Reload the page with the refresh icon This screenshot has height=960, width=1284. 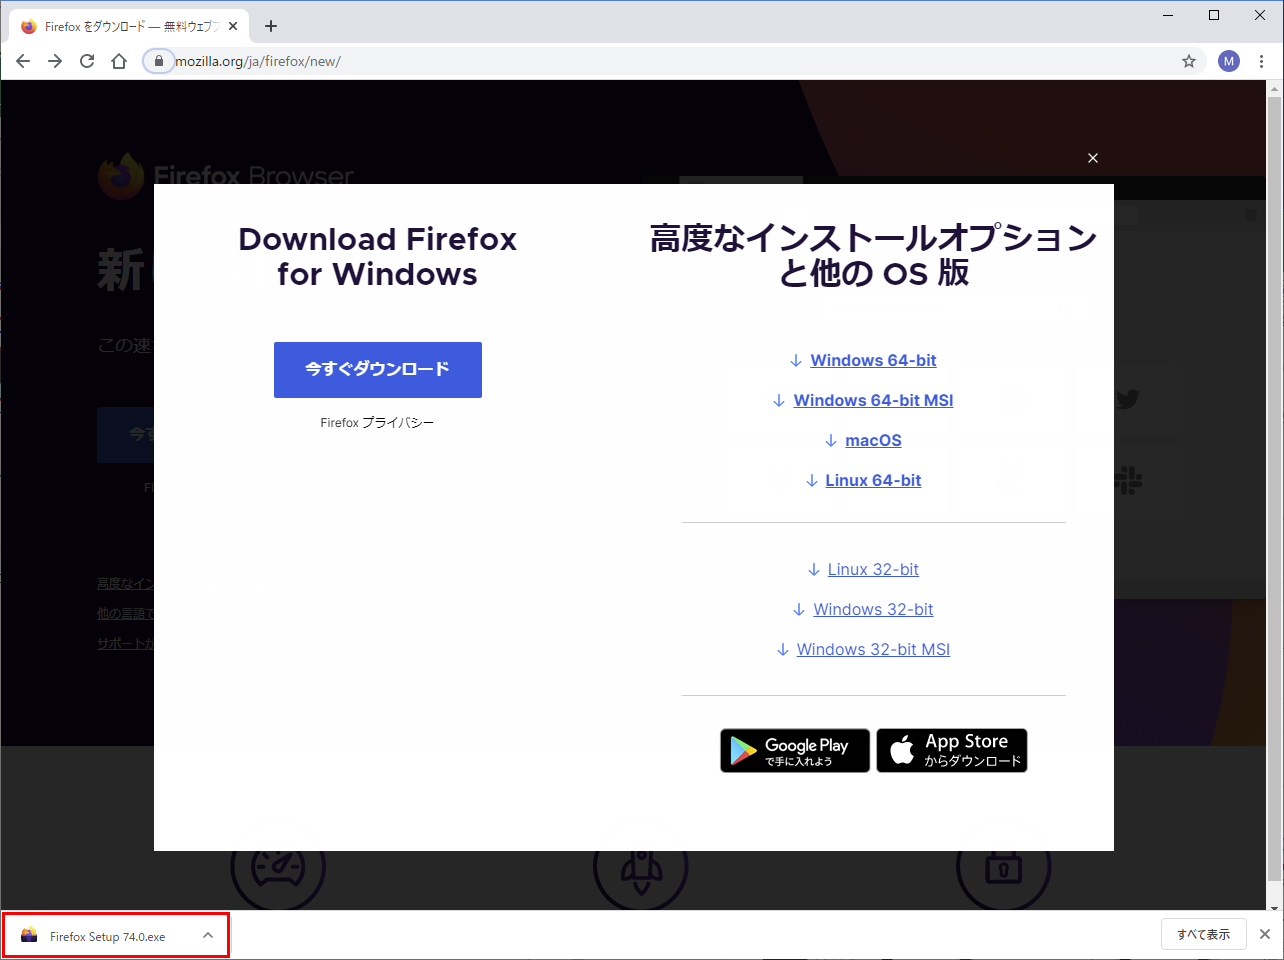[87, 61]
